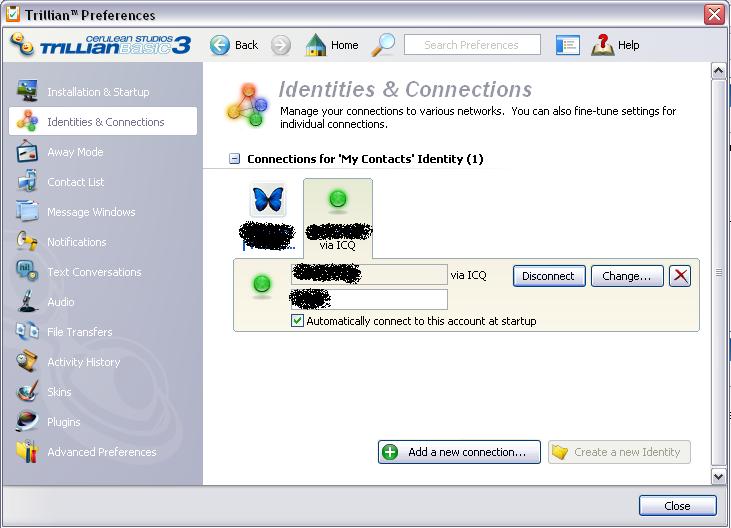Remove connection with the red X button
Screen dimensions: 731x528
coord(680,276)
